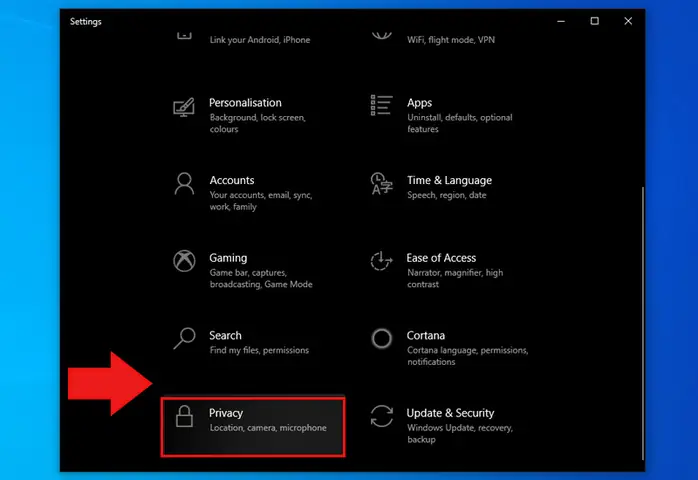Image resolution: width=698 pixels, height=480 pixels.
Task: Open Privacy settings heading
Action: pos(226,413)
